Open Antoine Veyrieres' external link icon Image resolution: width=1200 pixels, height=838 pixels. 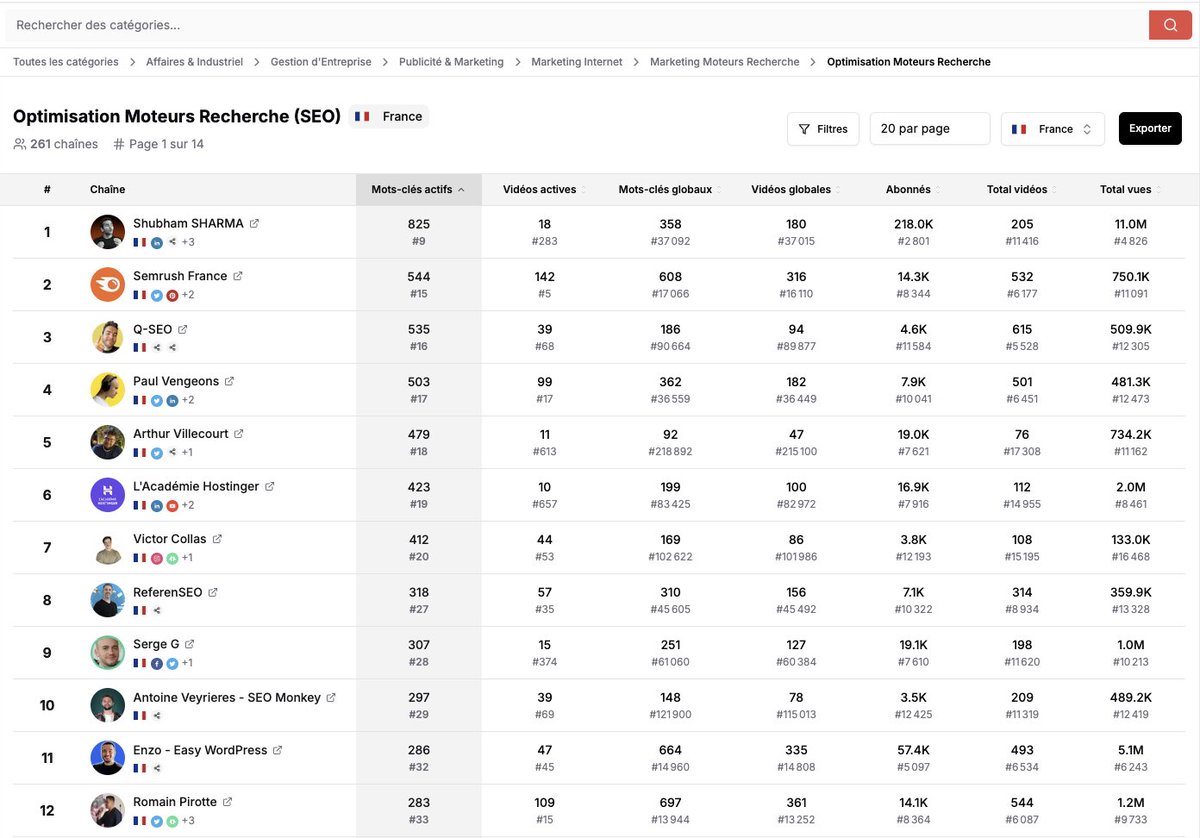click(x=331, y=697)
